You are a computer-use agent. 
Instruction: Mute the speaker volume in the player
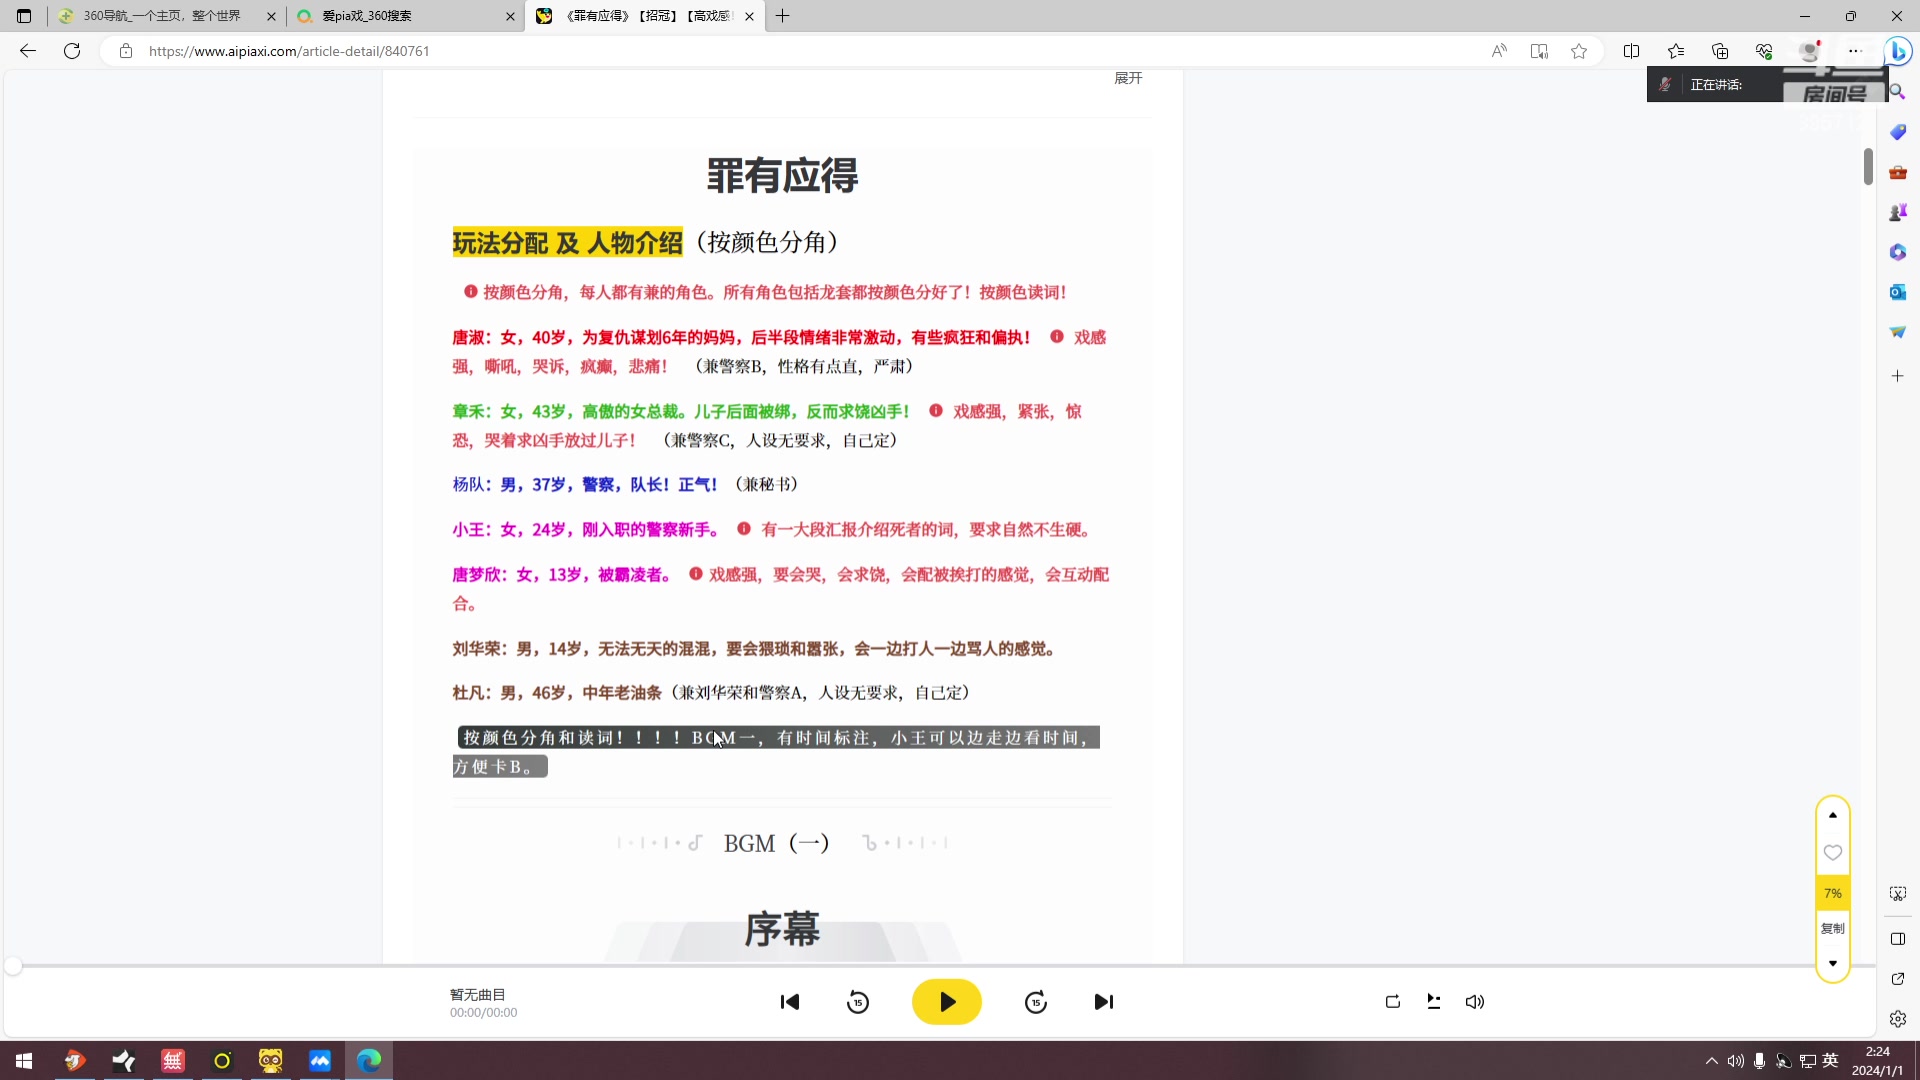point(1475,1001)
